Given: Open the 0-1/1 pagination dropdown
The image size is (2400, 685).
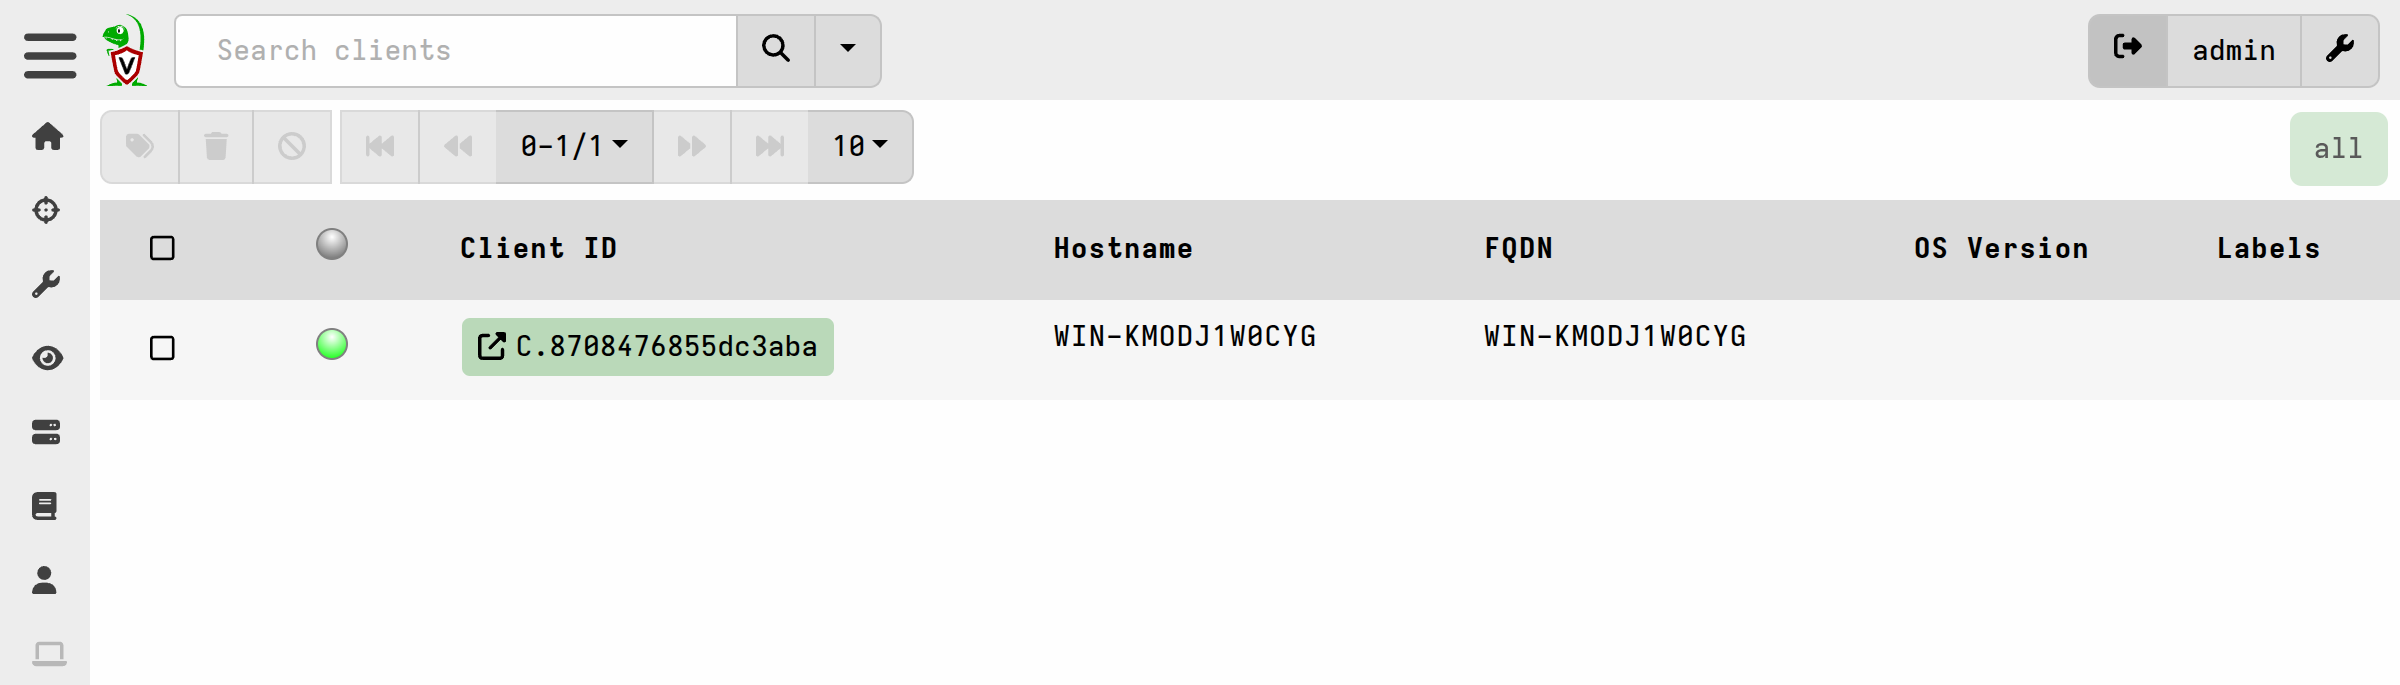Looking at the screenshot, I should point(572,146).
